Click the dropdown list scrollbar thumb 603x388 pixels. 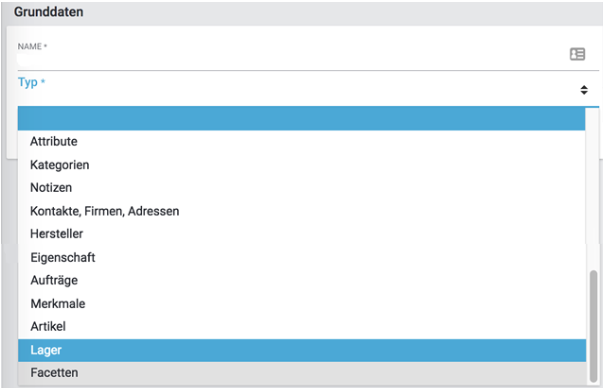593,326
